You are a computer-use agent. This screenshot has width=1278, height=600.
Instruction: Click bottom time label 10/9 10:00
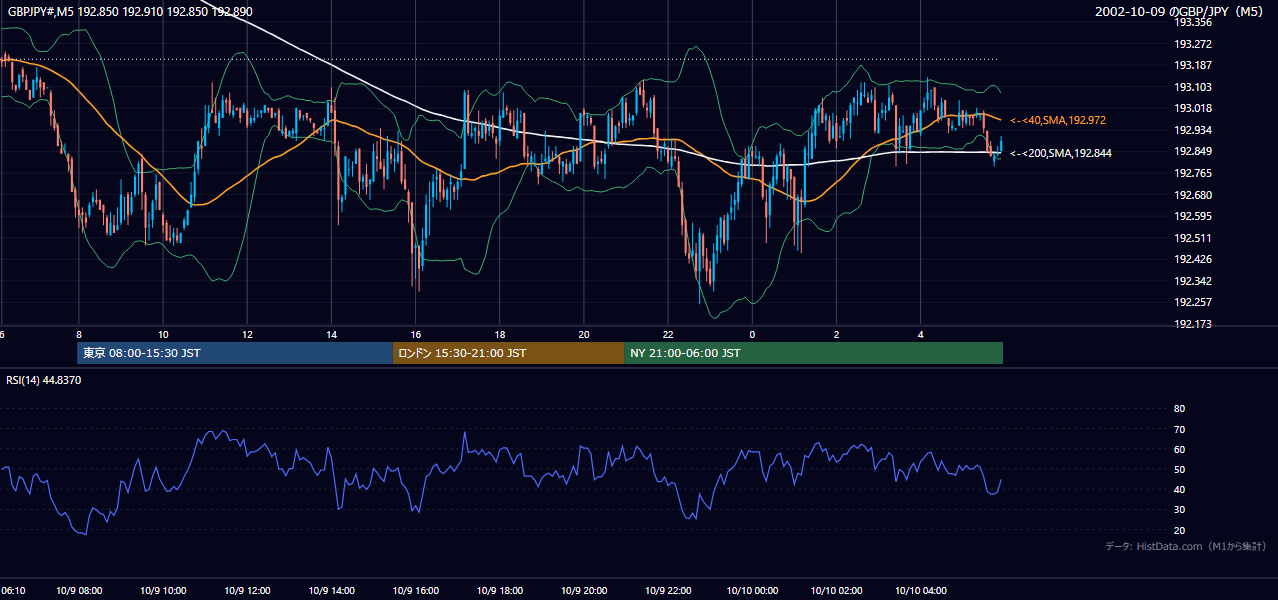pyautogui.click(x=165, y=591)
